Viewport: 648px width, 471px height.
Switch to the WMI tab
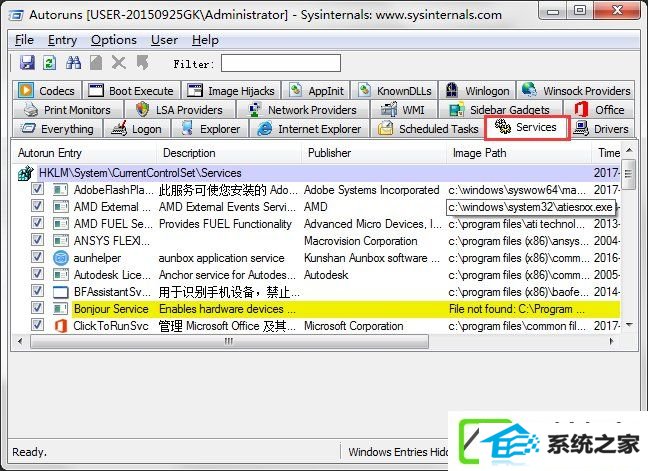403,110
